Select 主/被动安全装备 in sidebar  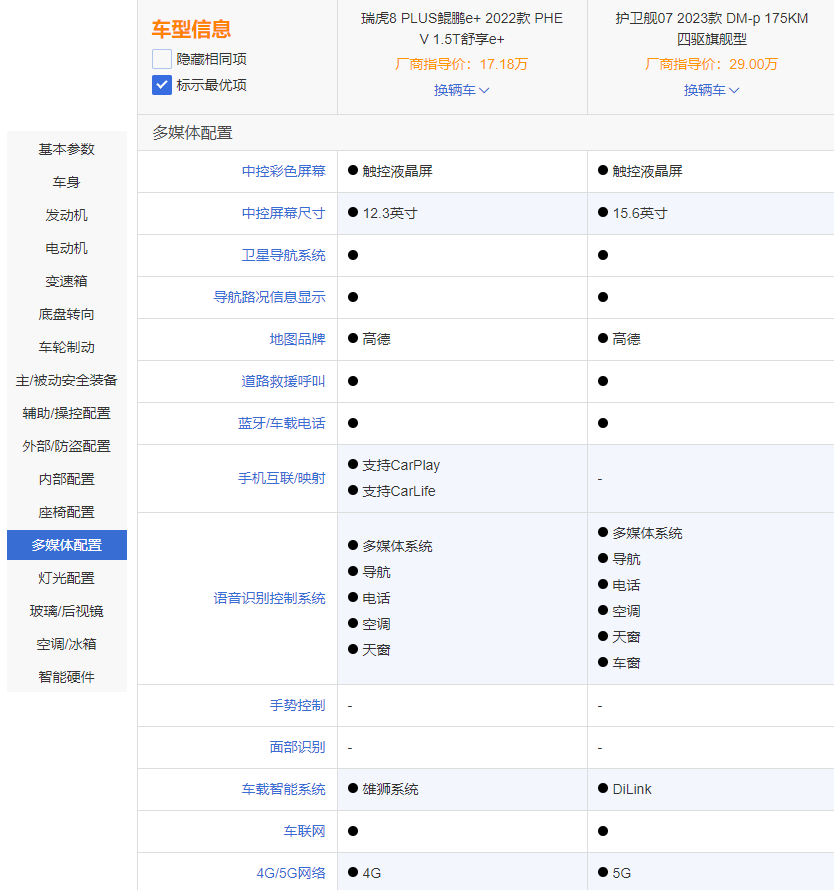(x=67, y=380)
